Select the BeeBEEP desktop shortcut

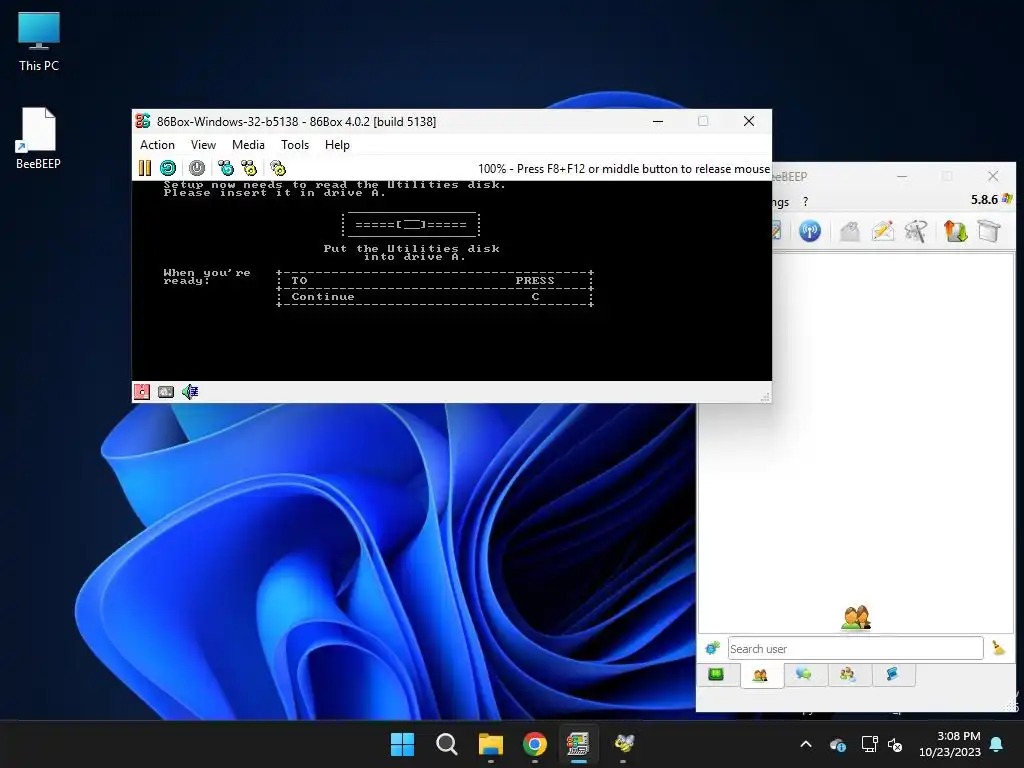coord(39,138)
